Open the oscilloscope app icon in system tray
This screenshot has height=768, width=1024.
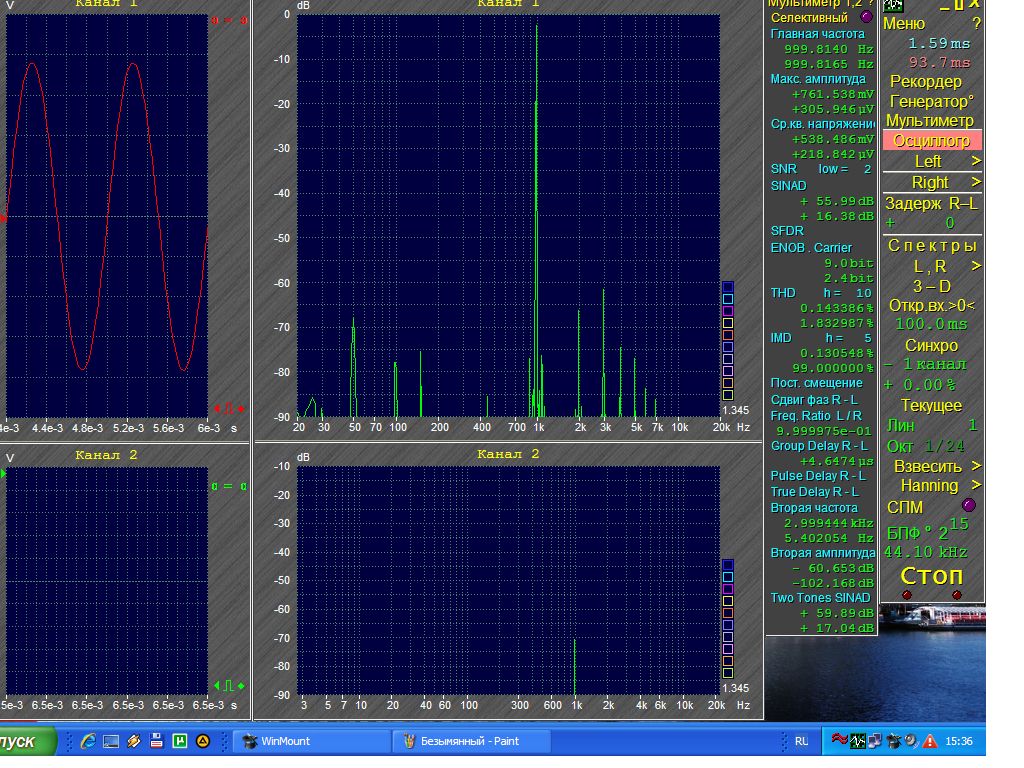click(x=858, y=741)
